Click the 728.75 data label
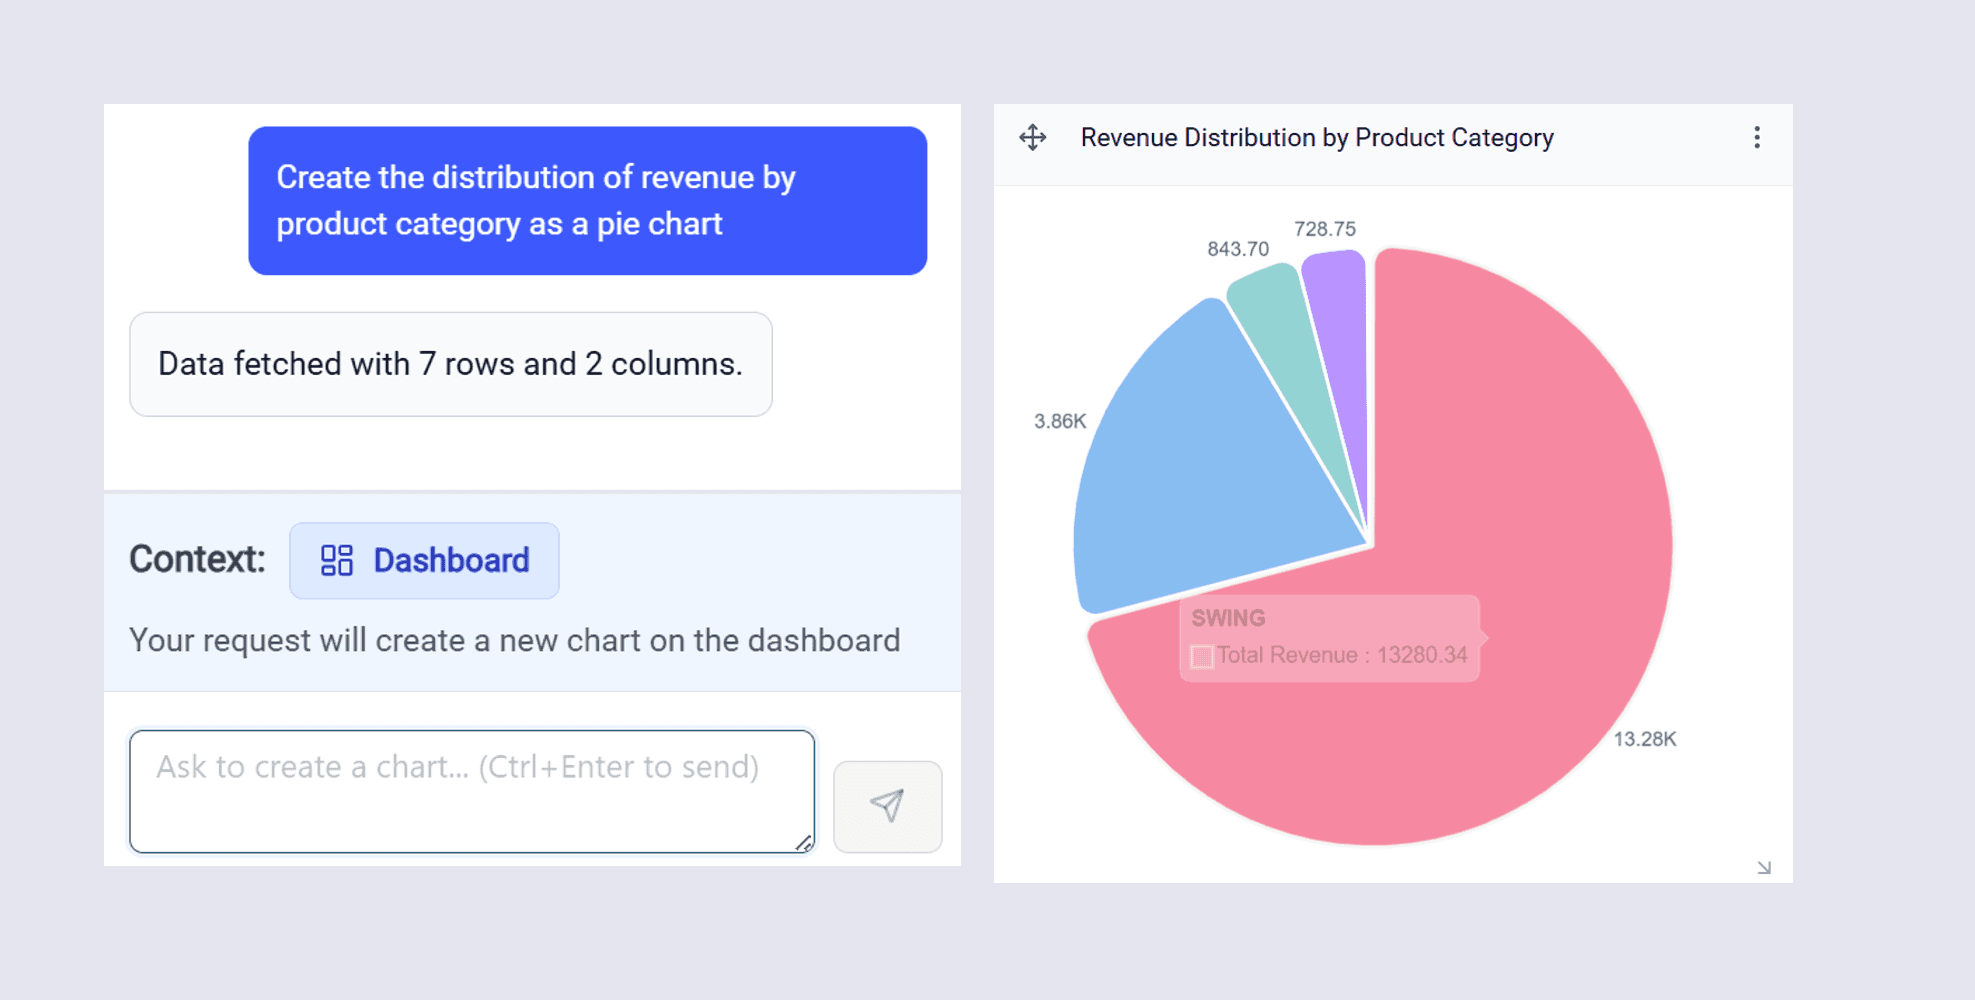Screen dimensions: 1975x1000 click(1325, 229)
